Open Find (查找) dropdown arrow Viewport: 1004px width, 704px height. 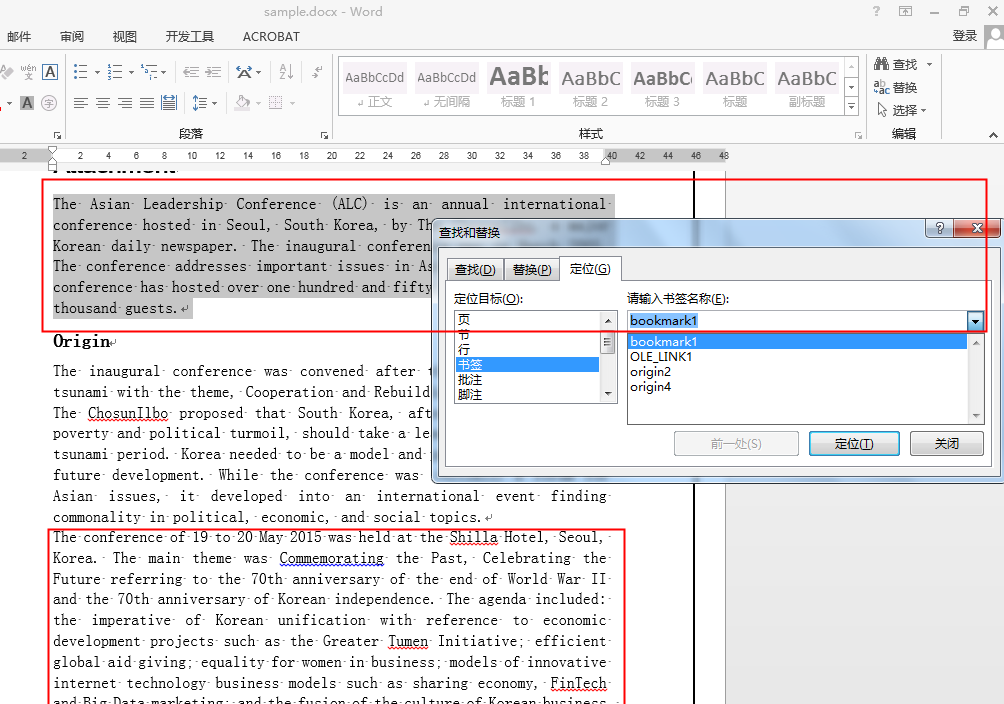pyautogui.click(x=929, y=64)
